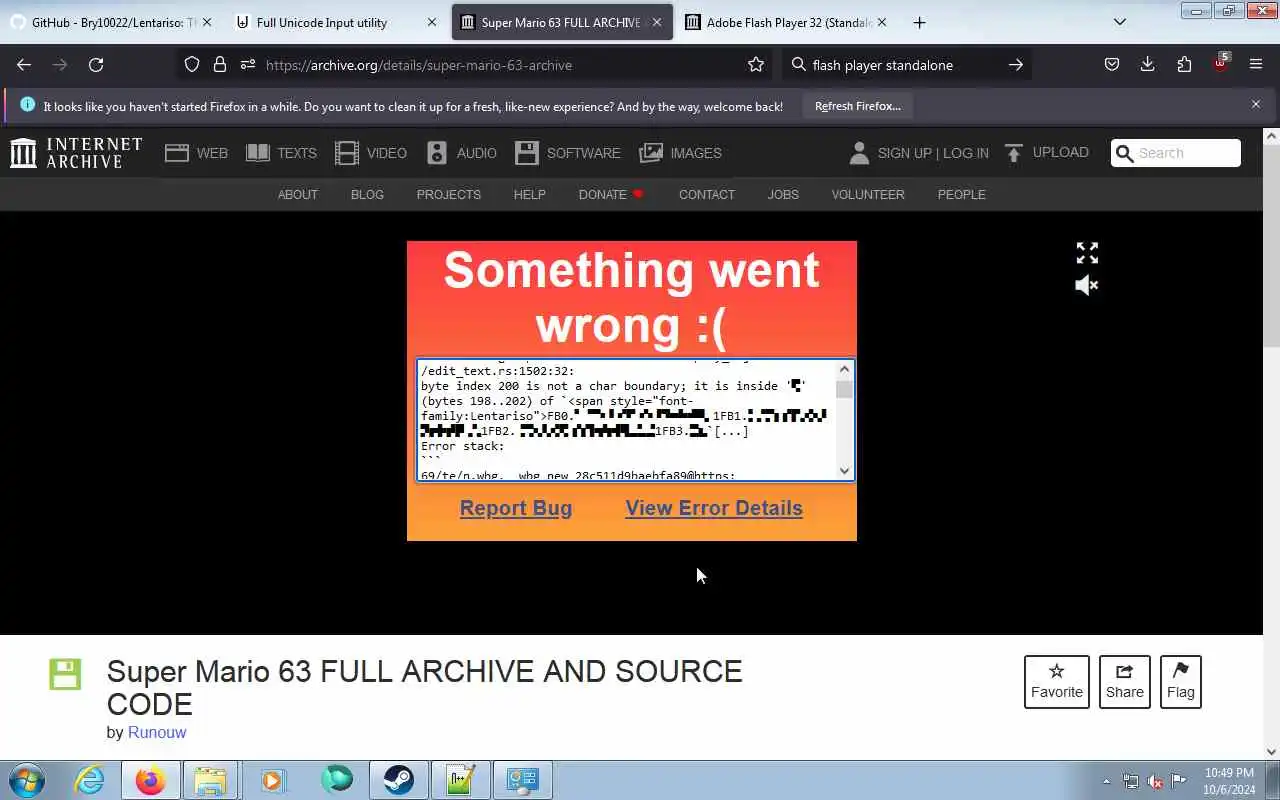This screenshot has height=800, width=1280.
Task: Open the 10:49 PM taskbar clock
Action: pos(1229,781)
